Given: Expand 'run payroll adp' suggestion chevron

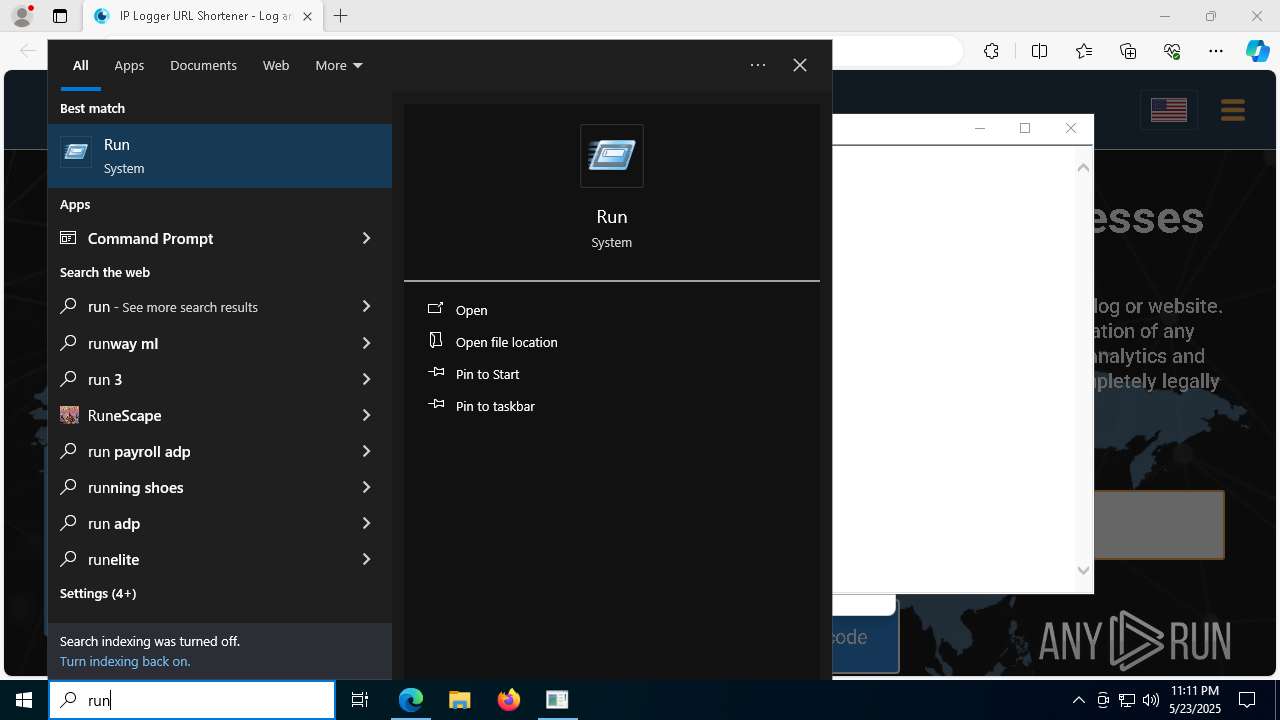Looking at the screenshot, I should pyautogui.click(x=366, y=451).
